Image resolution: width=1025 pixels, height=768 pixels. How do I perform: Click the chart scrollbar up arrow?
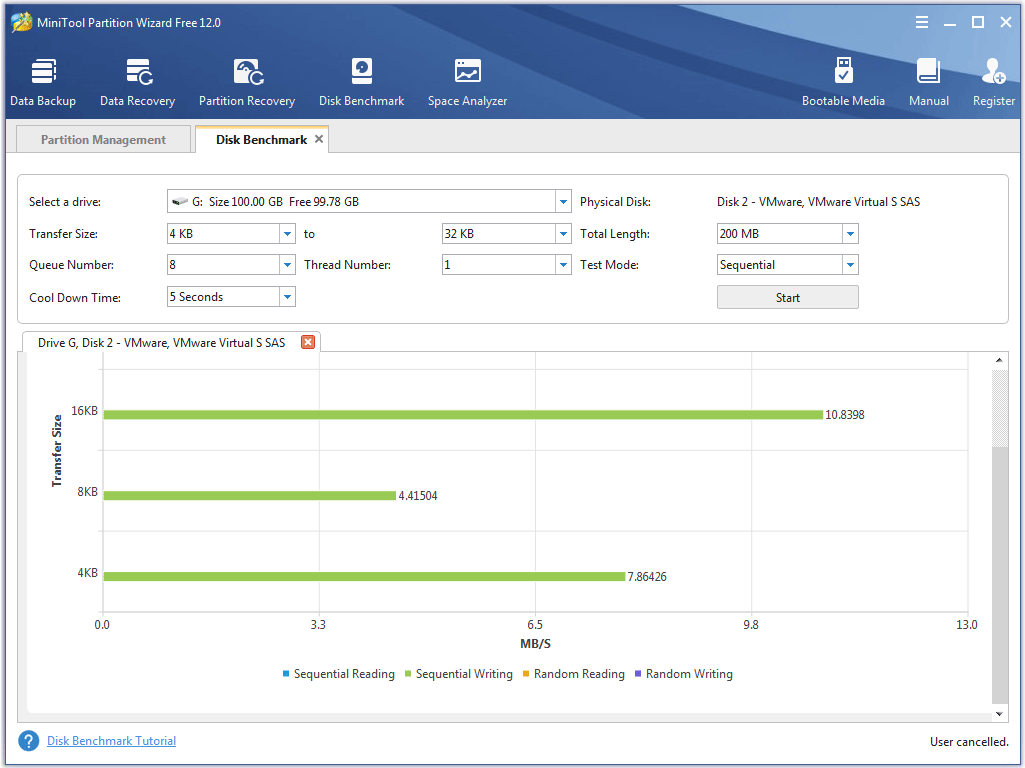(x=999, y=360)
